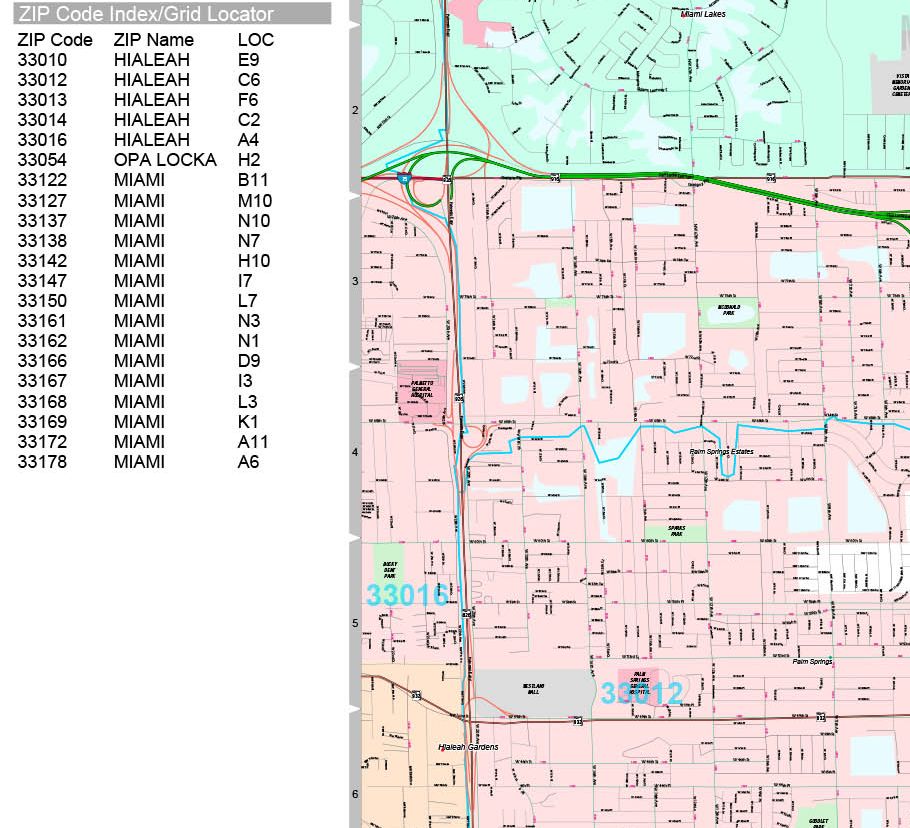
Task: Click the Palm Springs General Hospital block
Action: tap(638, 684)
